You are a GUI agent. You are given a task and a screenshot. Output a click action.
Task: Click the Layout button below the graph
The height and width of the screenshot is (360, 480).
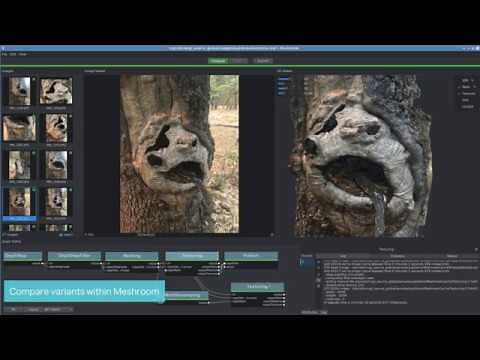pos(33,309)
